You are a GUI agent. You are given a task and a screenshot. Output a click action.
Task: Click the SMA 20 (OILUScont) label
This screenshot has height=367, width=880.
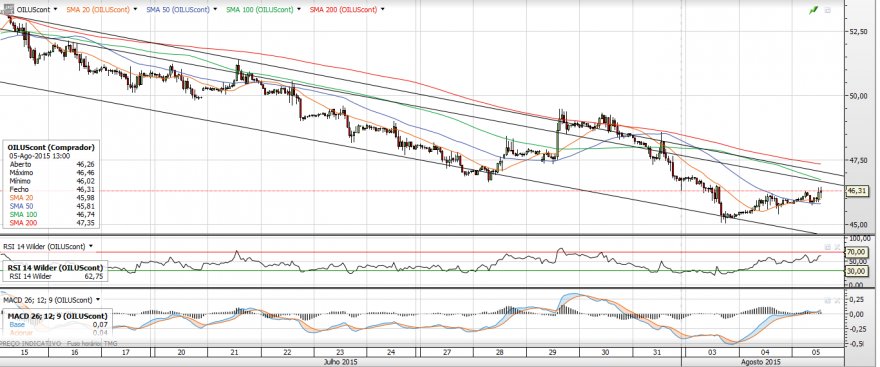(98, 10)
